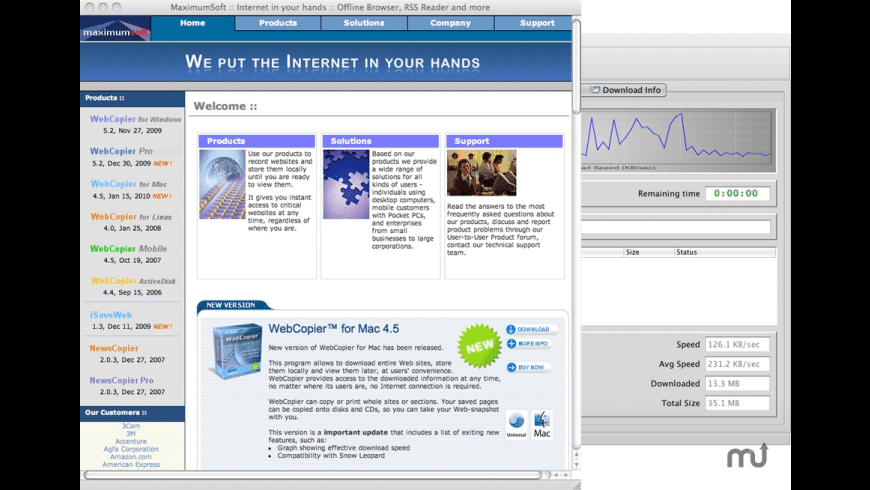This screenshot has width=870, height=490.
Task: Open the Home navigation tab
Action: coord(193,23)
